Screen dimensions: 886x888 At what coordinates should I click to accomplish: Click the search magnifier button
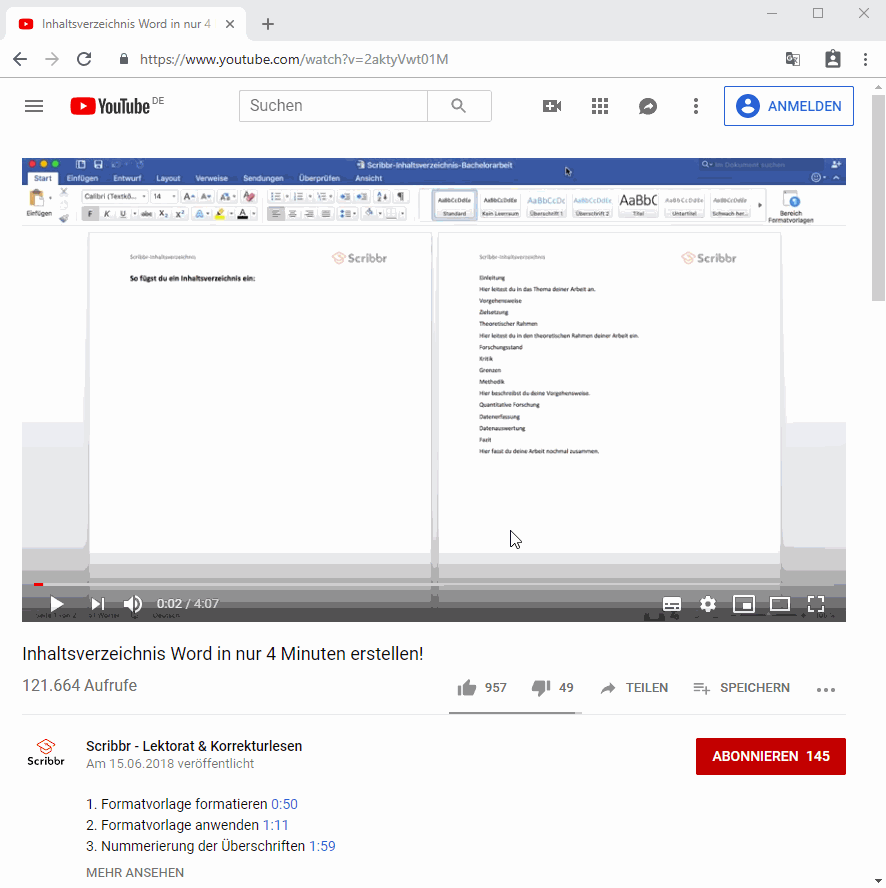coord(459,106)
